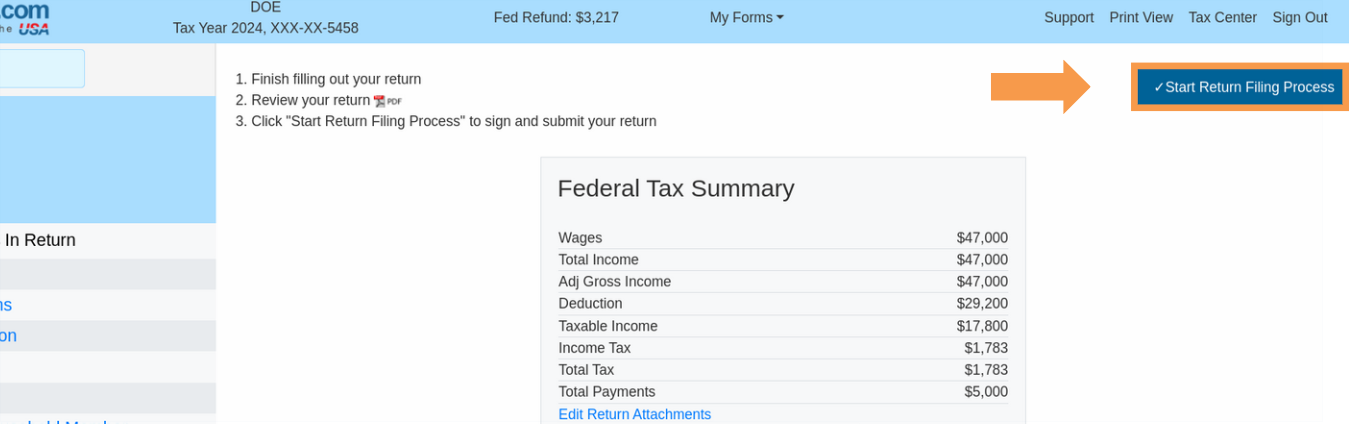Click the Federal Tax Summary heading
This screenshot has width=1349, height=424.
click(676, 188)
